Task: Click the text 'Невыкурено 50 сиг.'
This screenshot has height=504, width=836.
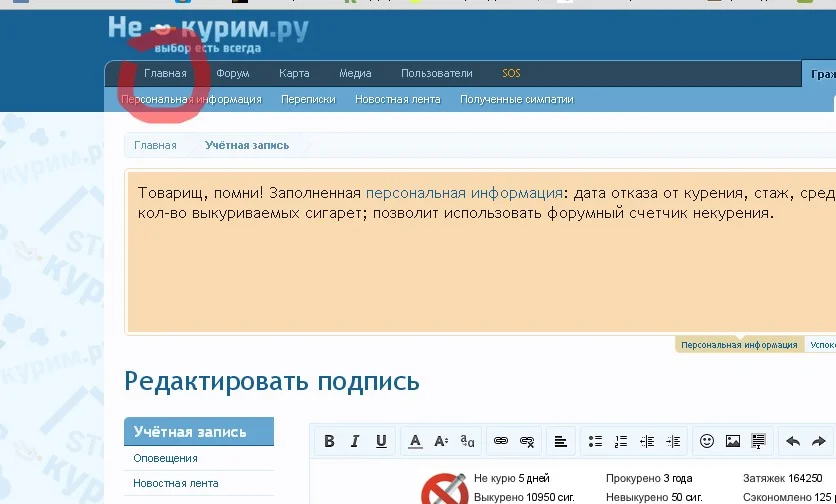Action: (654, 498)
